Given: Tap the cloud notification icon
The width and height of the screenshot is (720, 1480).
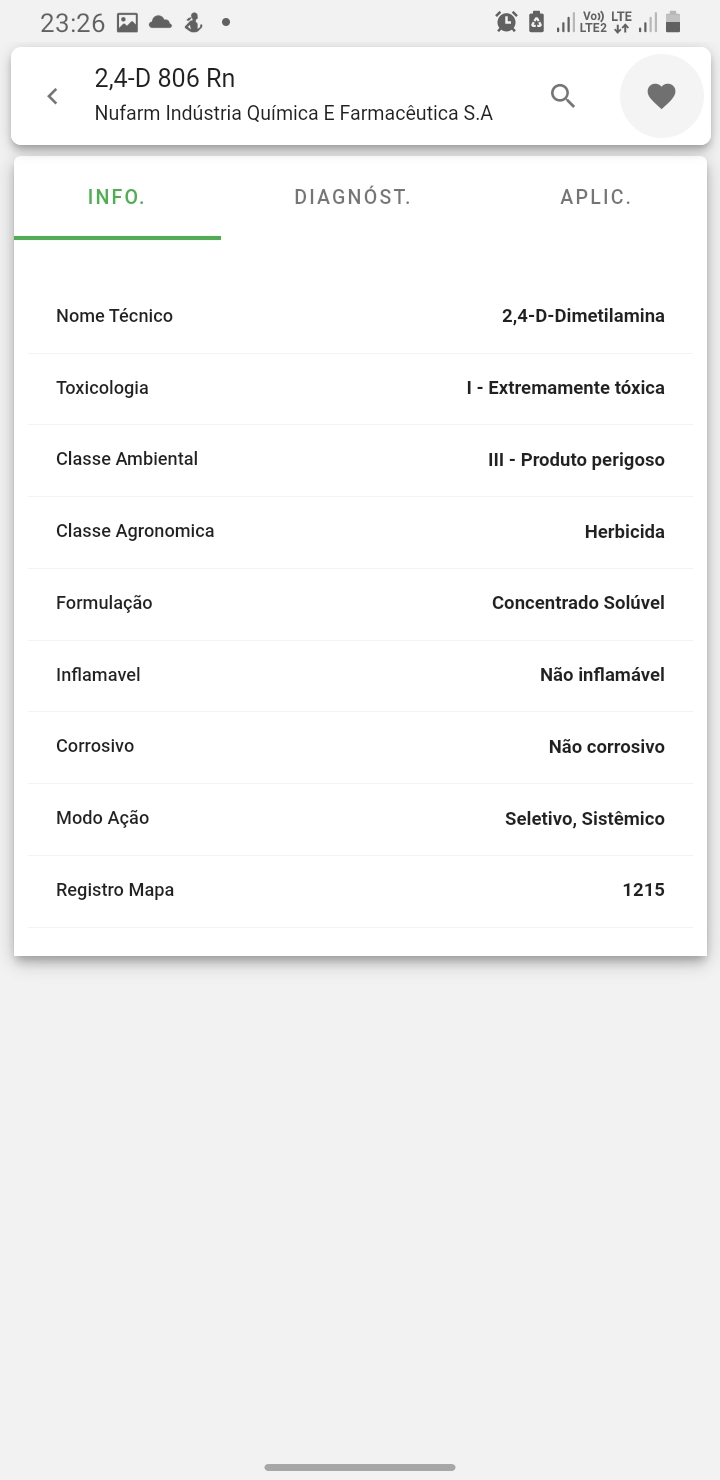Looking at the screenshot, I should pyautogui.click(x=159, y=22).
